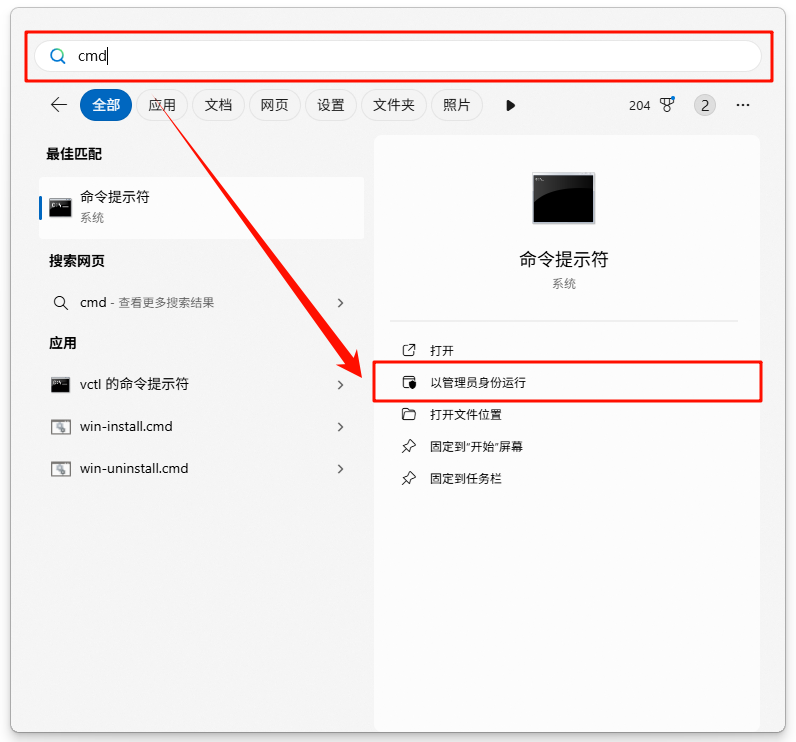Click 打开文件位置 in the action list
The height and width of the screenshot is (742, 796).
tap(466, 414)
